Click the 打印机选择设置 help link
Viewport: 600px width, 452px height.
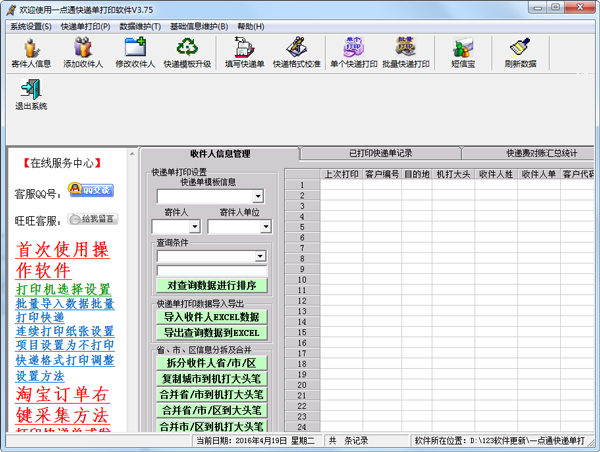tap(63, 290)
